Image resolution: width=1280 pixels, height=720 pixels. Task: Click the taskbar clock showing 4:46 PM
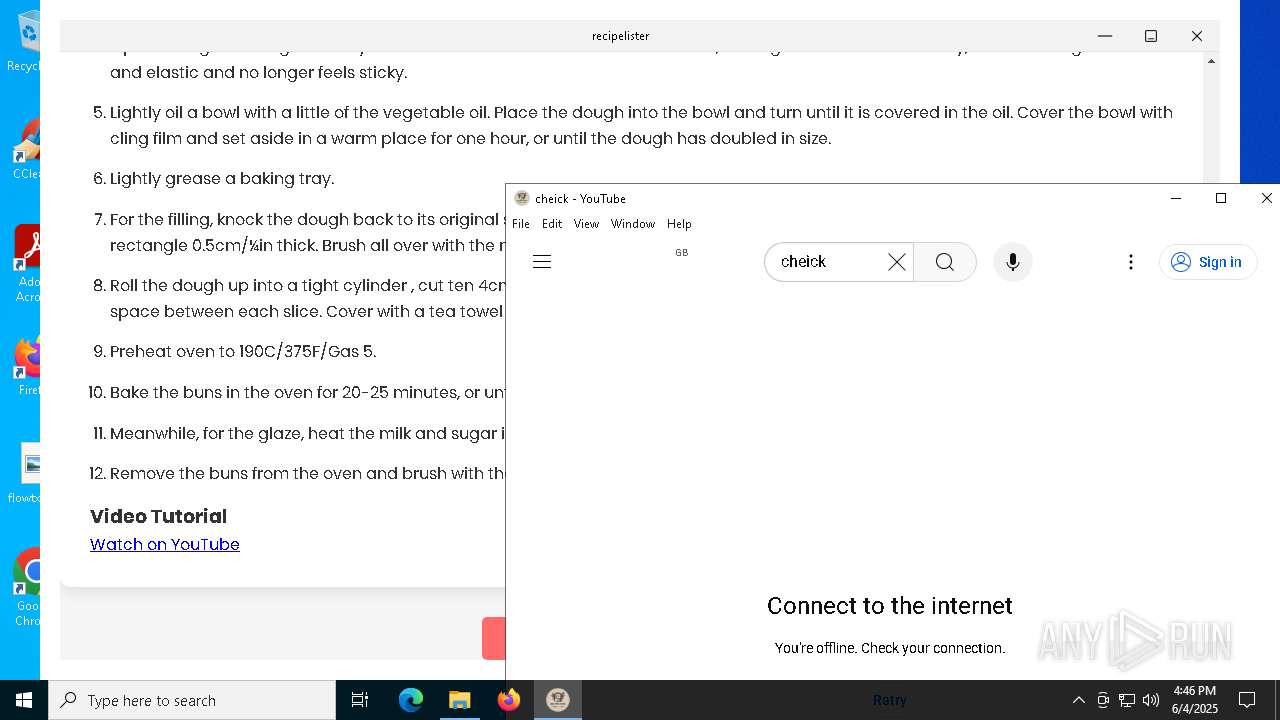(x=1195, y=700)
